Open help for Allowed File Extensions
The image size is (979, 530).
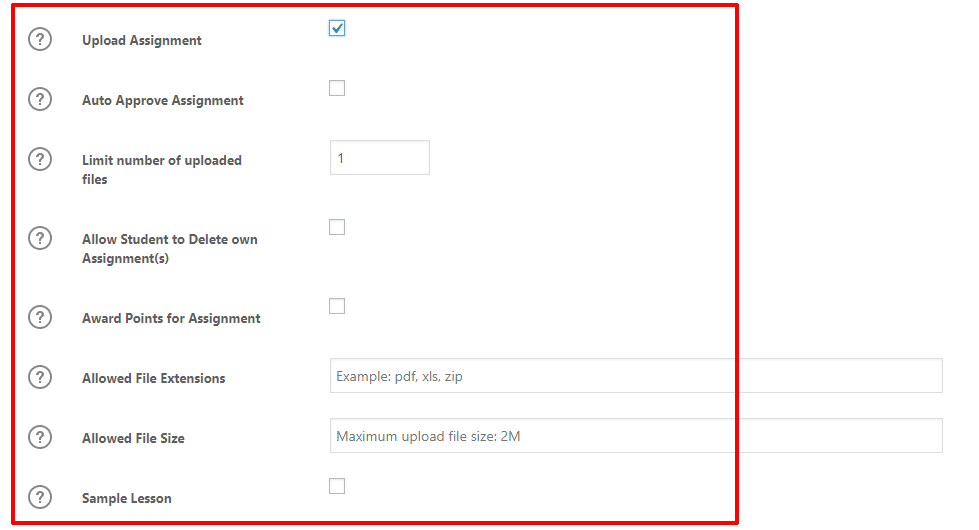point(40,377)
